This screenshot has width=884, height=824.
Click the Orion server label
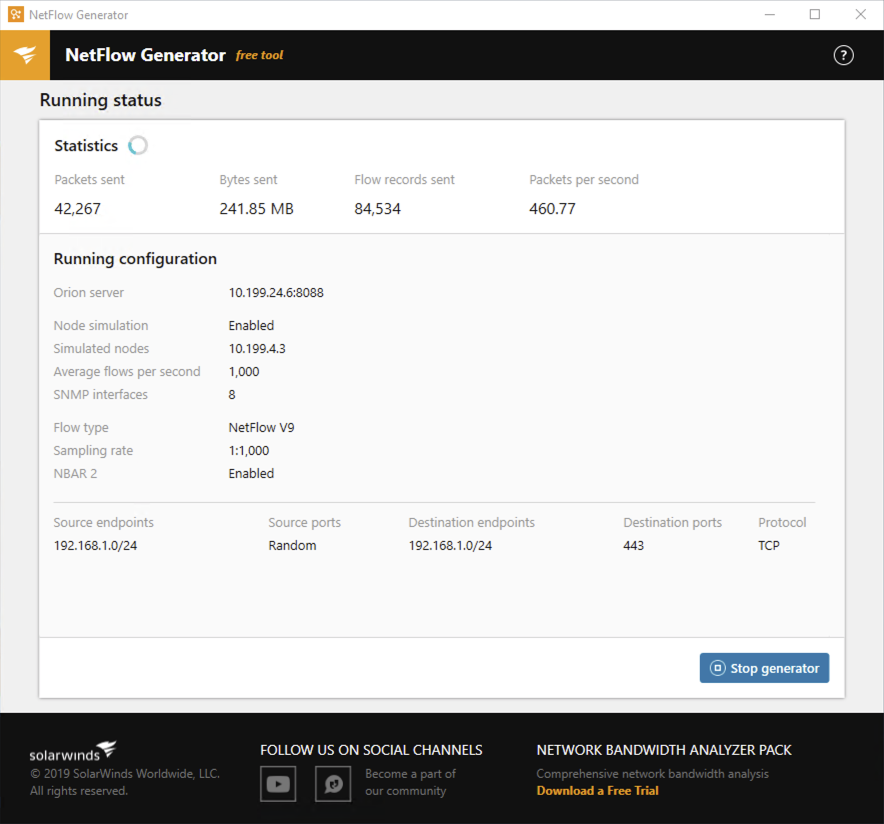tap(89, 293)
